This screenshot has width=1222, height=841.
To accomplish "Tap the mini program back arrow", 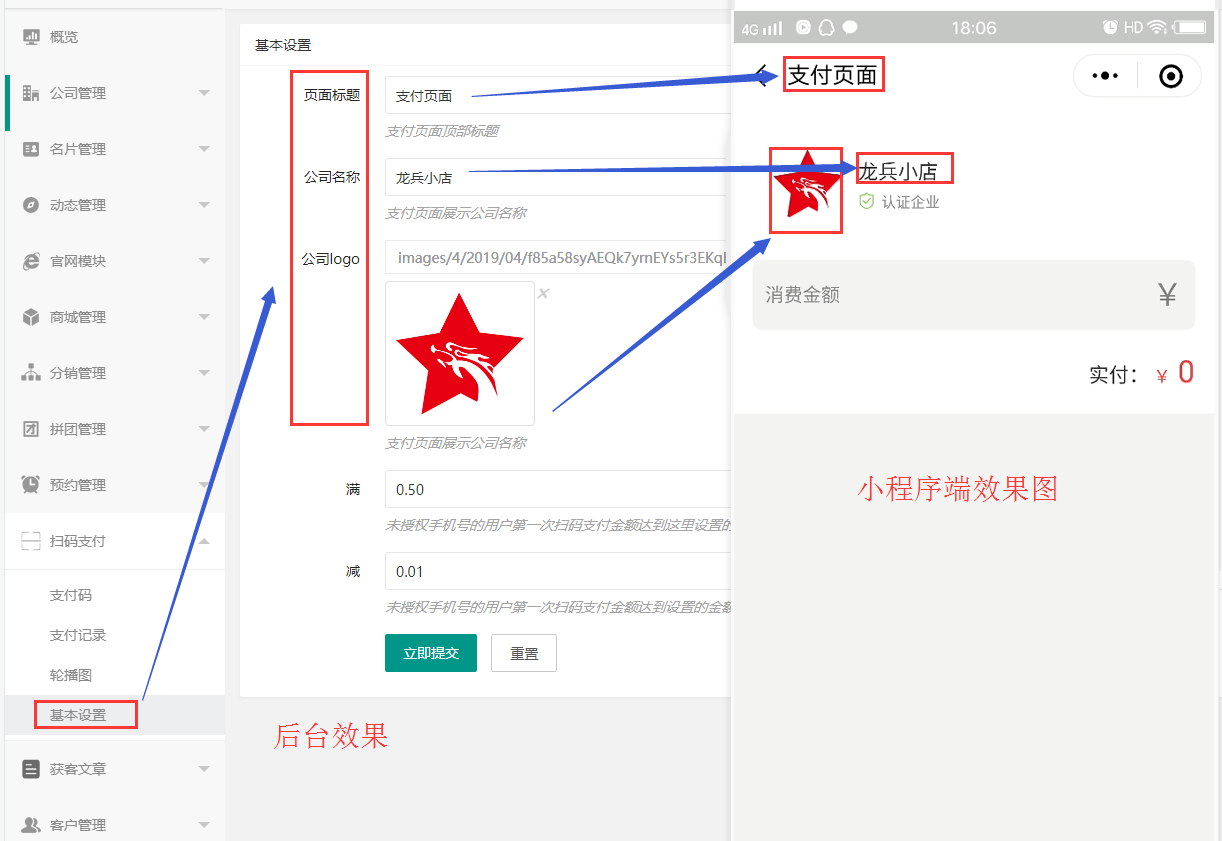I will pyautogui.click(x=762, y=76).
